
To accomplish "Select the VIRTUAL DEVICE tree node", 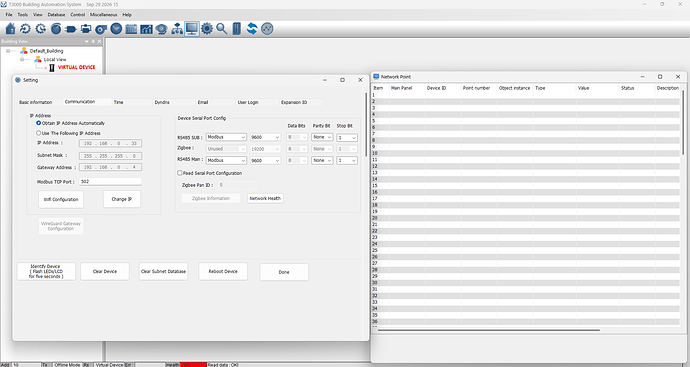I will tap(77, 67).
